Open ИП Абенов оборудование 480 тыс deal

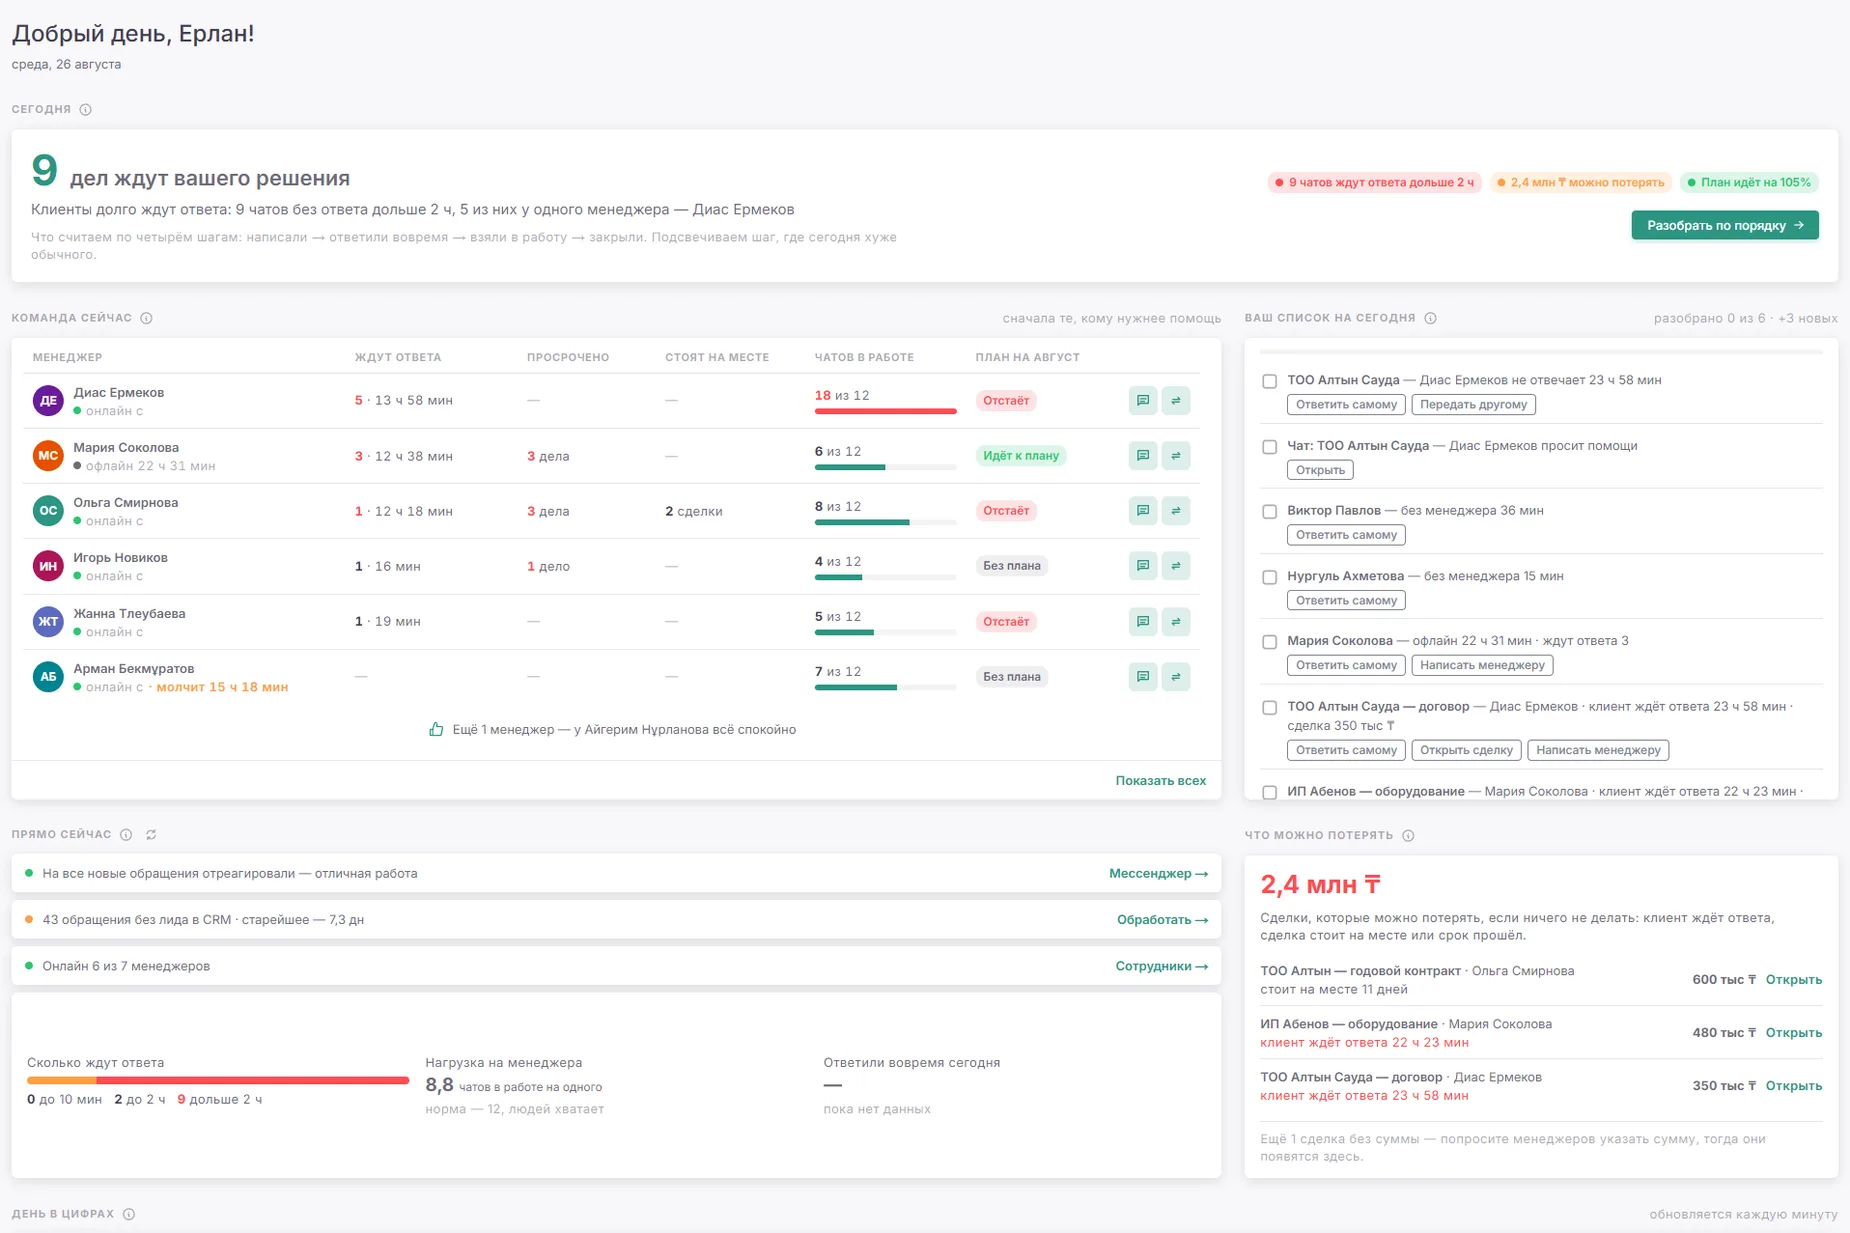[x=1793, y=1033]
